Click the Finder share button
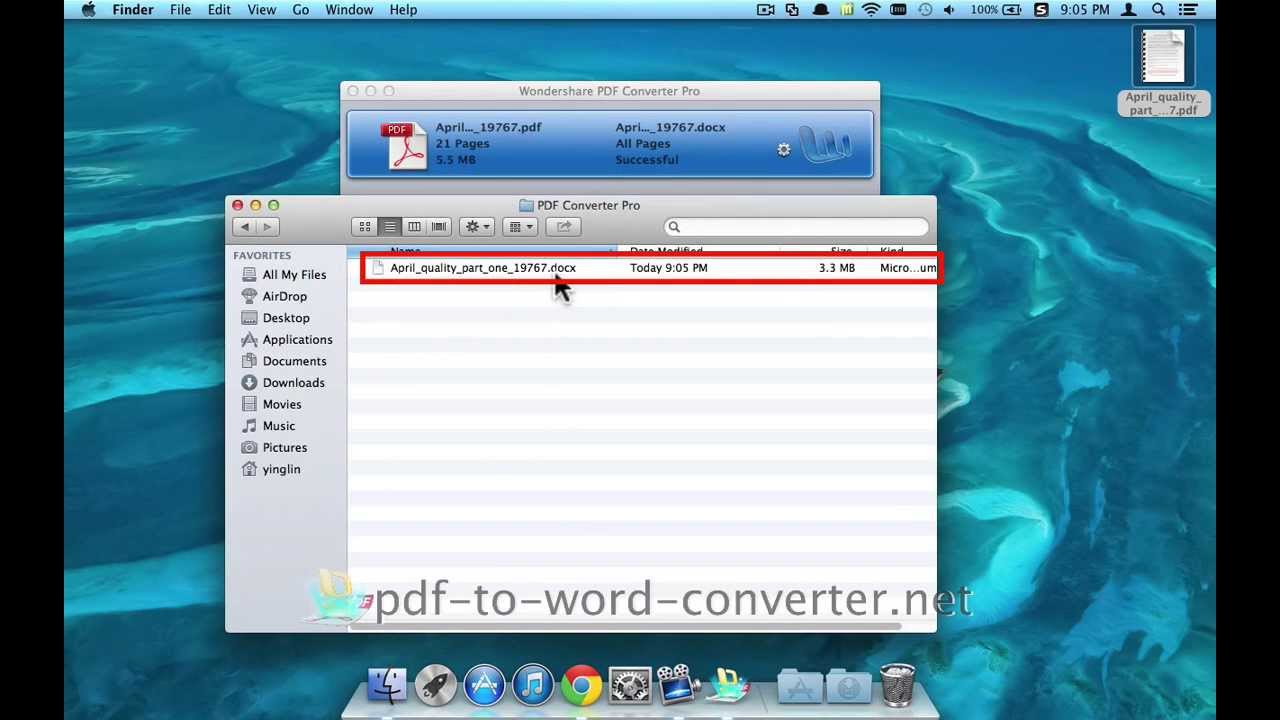1280x720 pixels. (564, 227)
